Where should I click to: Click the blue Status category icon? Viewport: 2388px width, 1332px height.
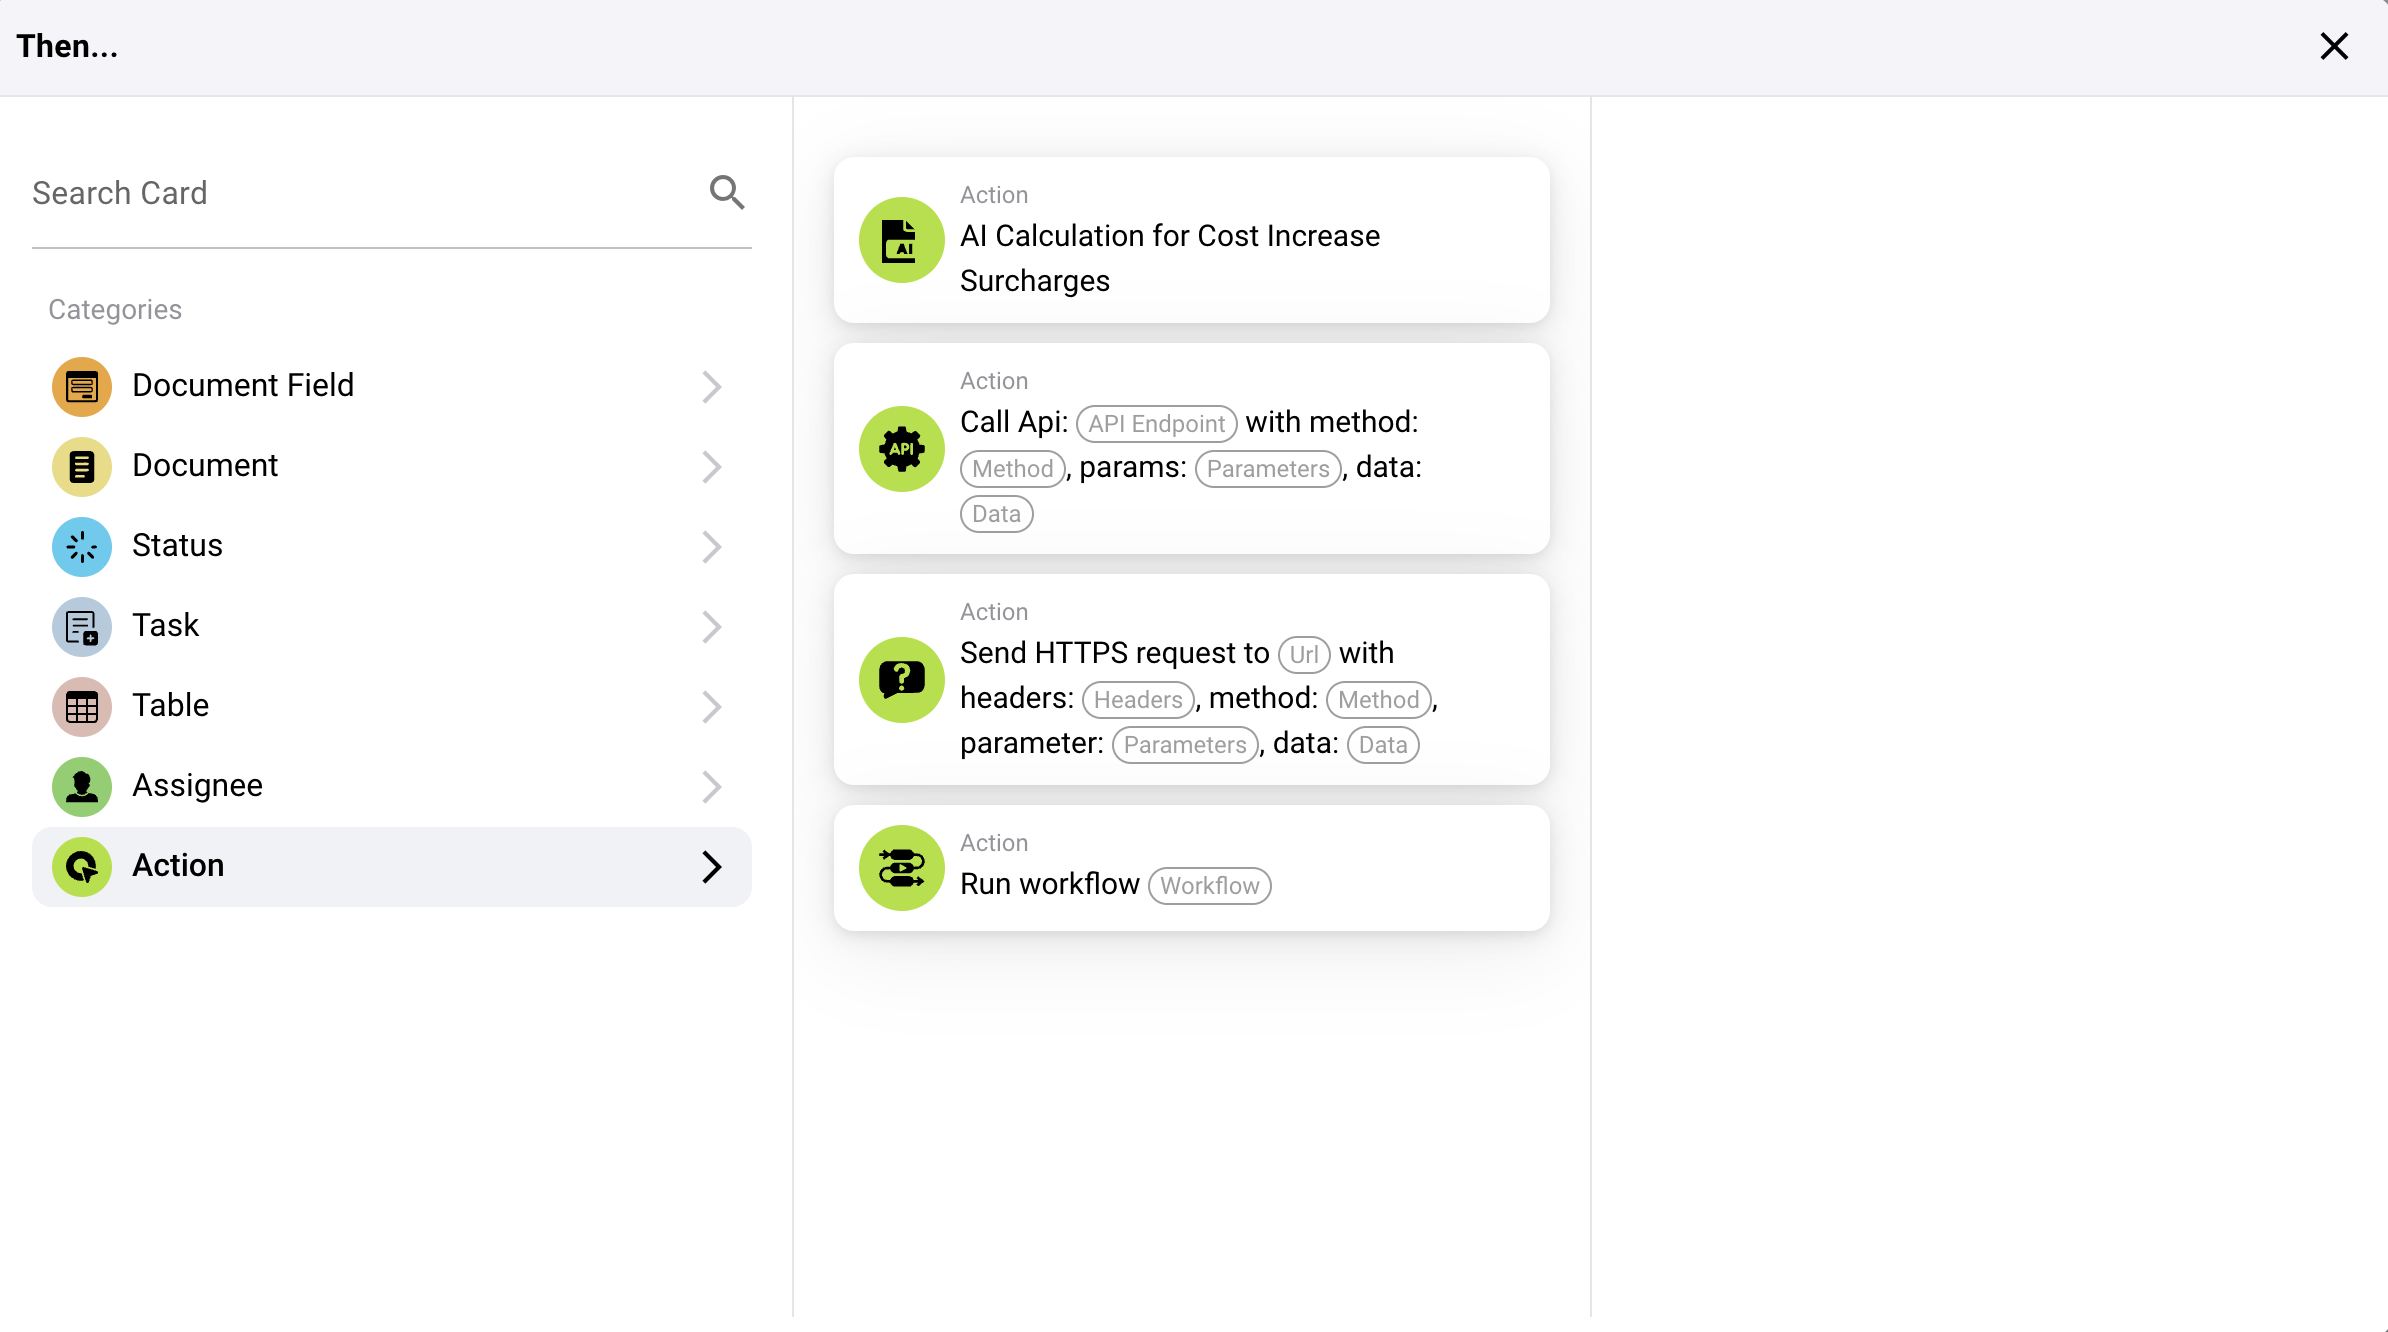[82, 546]
